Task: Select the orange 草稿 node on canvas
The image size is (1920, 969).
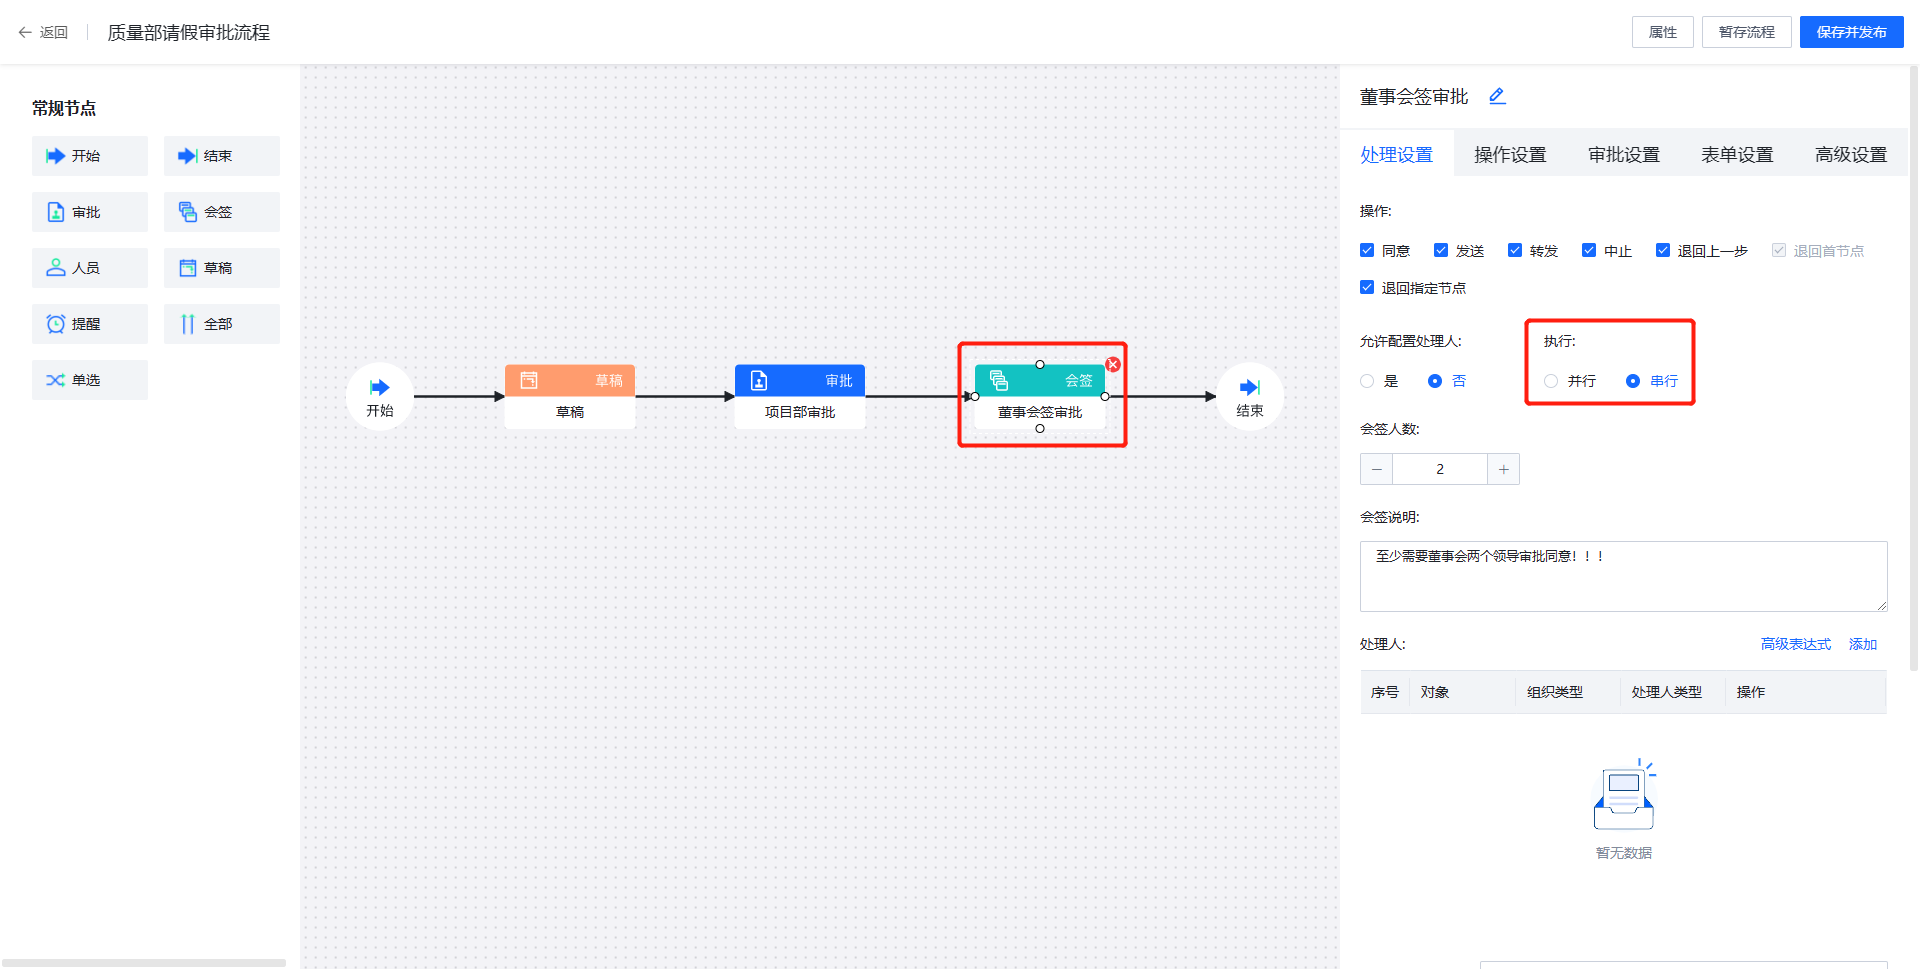Action: tap(570, 396)
